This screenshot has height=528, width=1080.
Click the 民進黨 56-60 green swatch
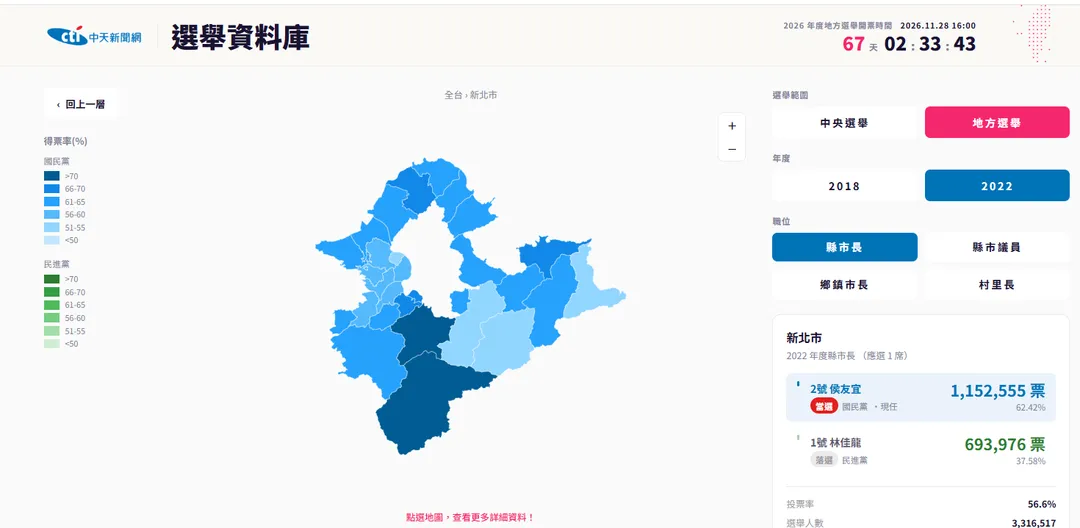pos(52,318)
